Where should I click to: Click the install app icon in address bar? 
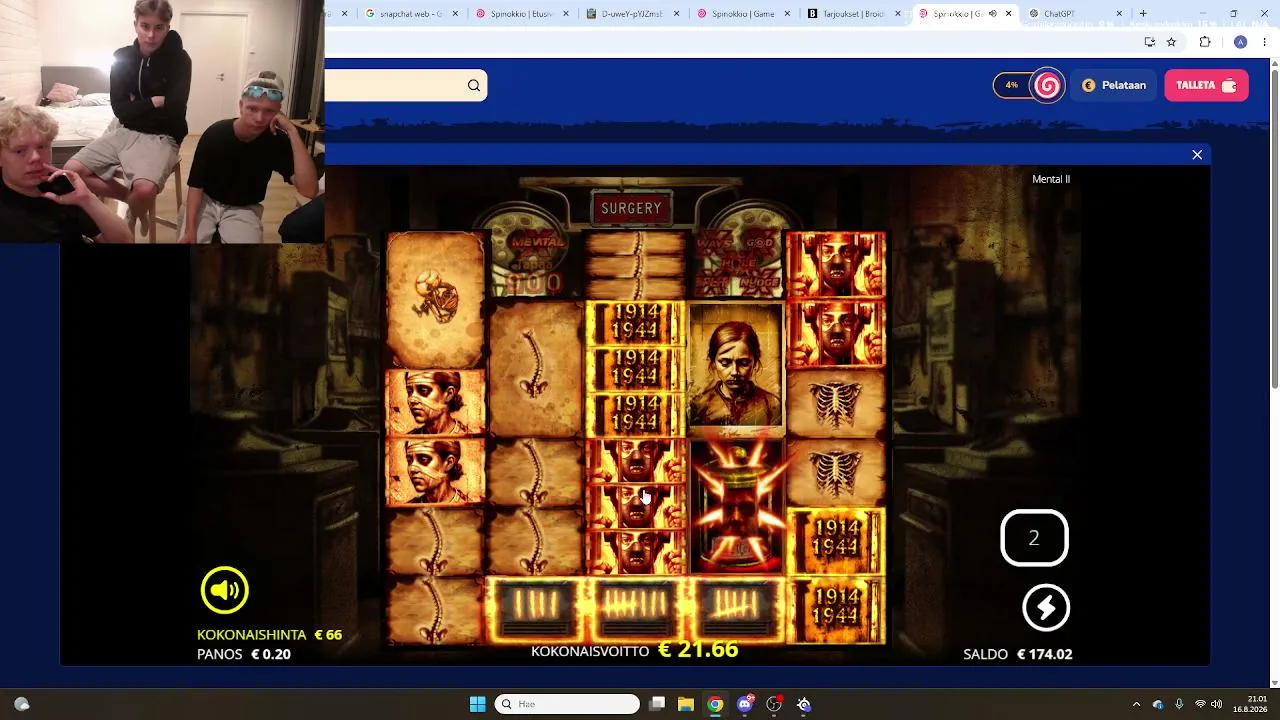(1150, 42)
